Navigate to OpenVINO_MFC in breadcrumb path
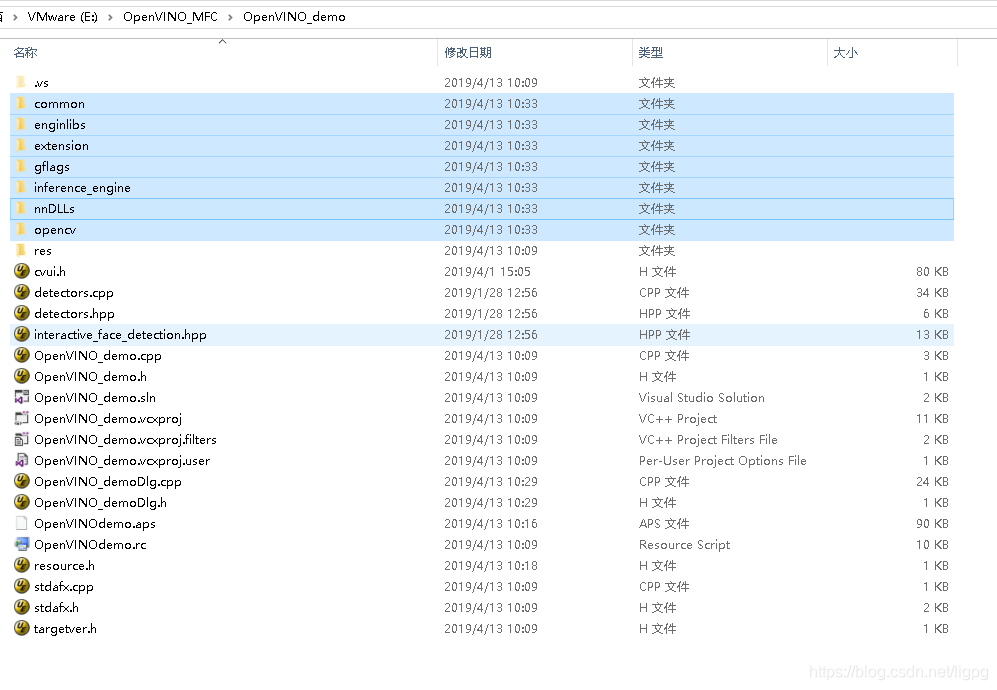 tap(170, 17)
